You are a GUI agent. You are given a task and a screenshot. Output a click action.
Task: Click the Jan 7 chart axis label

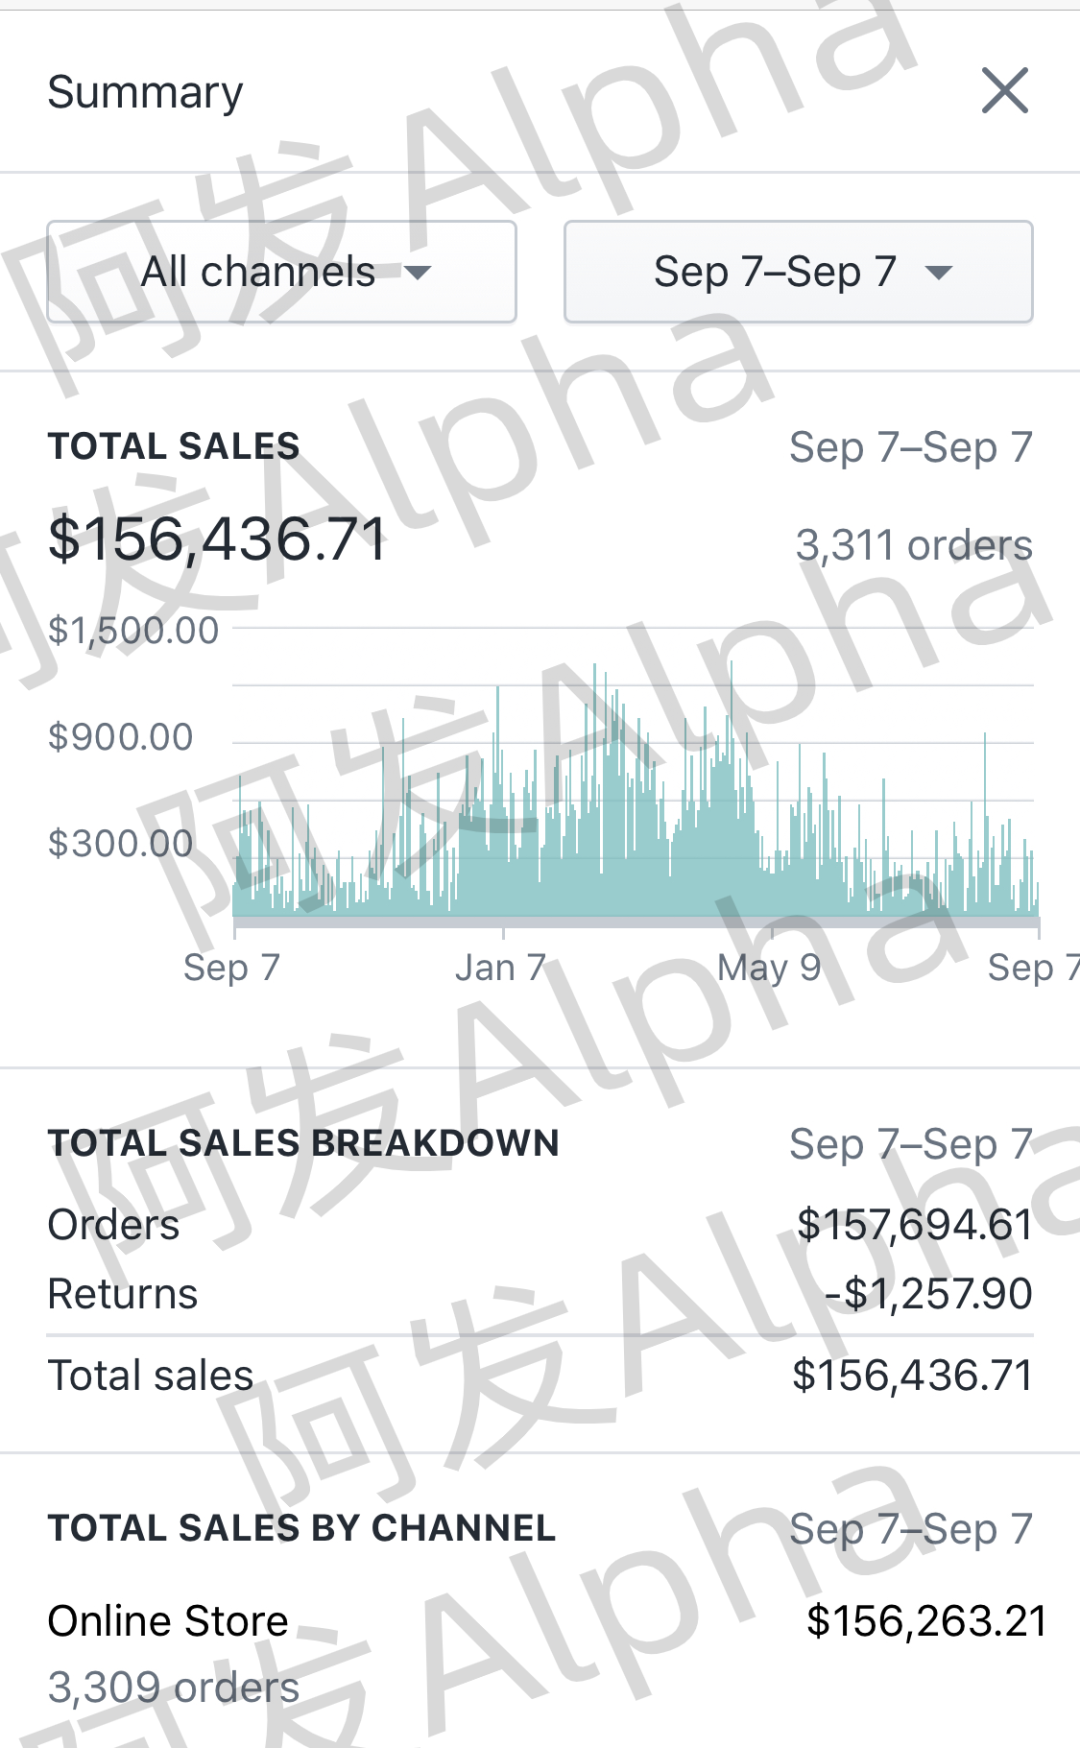[x=500, y=968]
